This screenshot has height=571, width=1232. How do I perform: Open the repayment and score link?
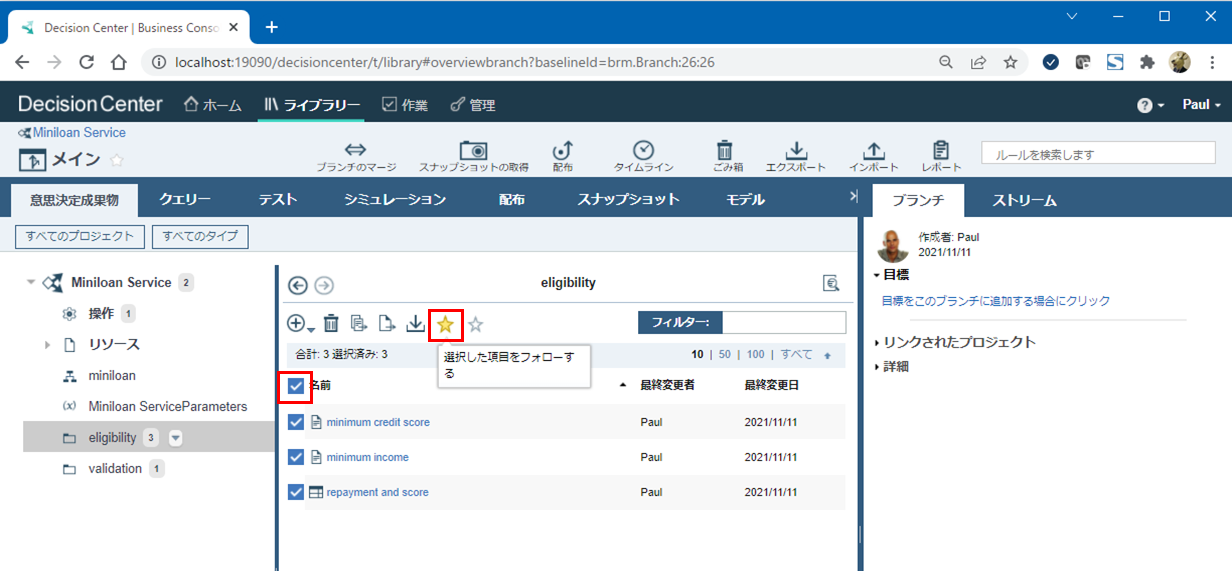(x=377, y=492)
